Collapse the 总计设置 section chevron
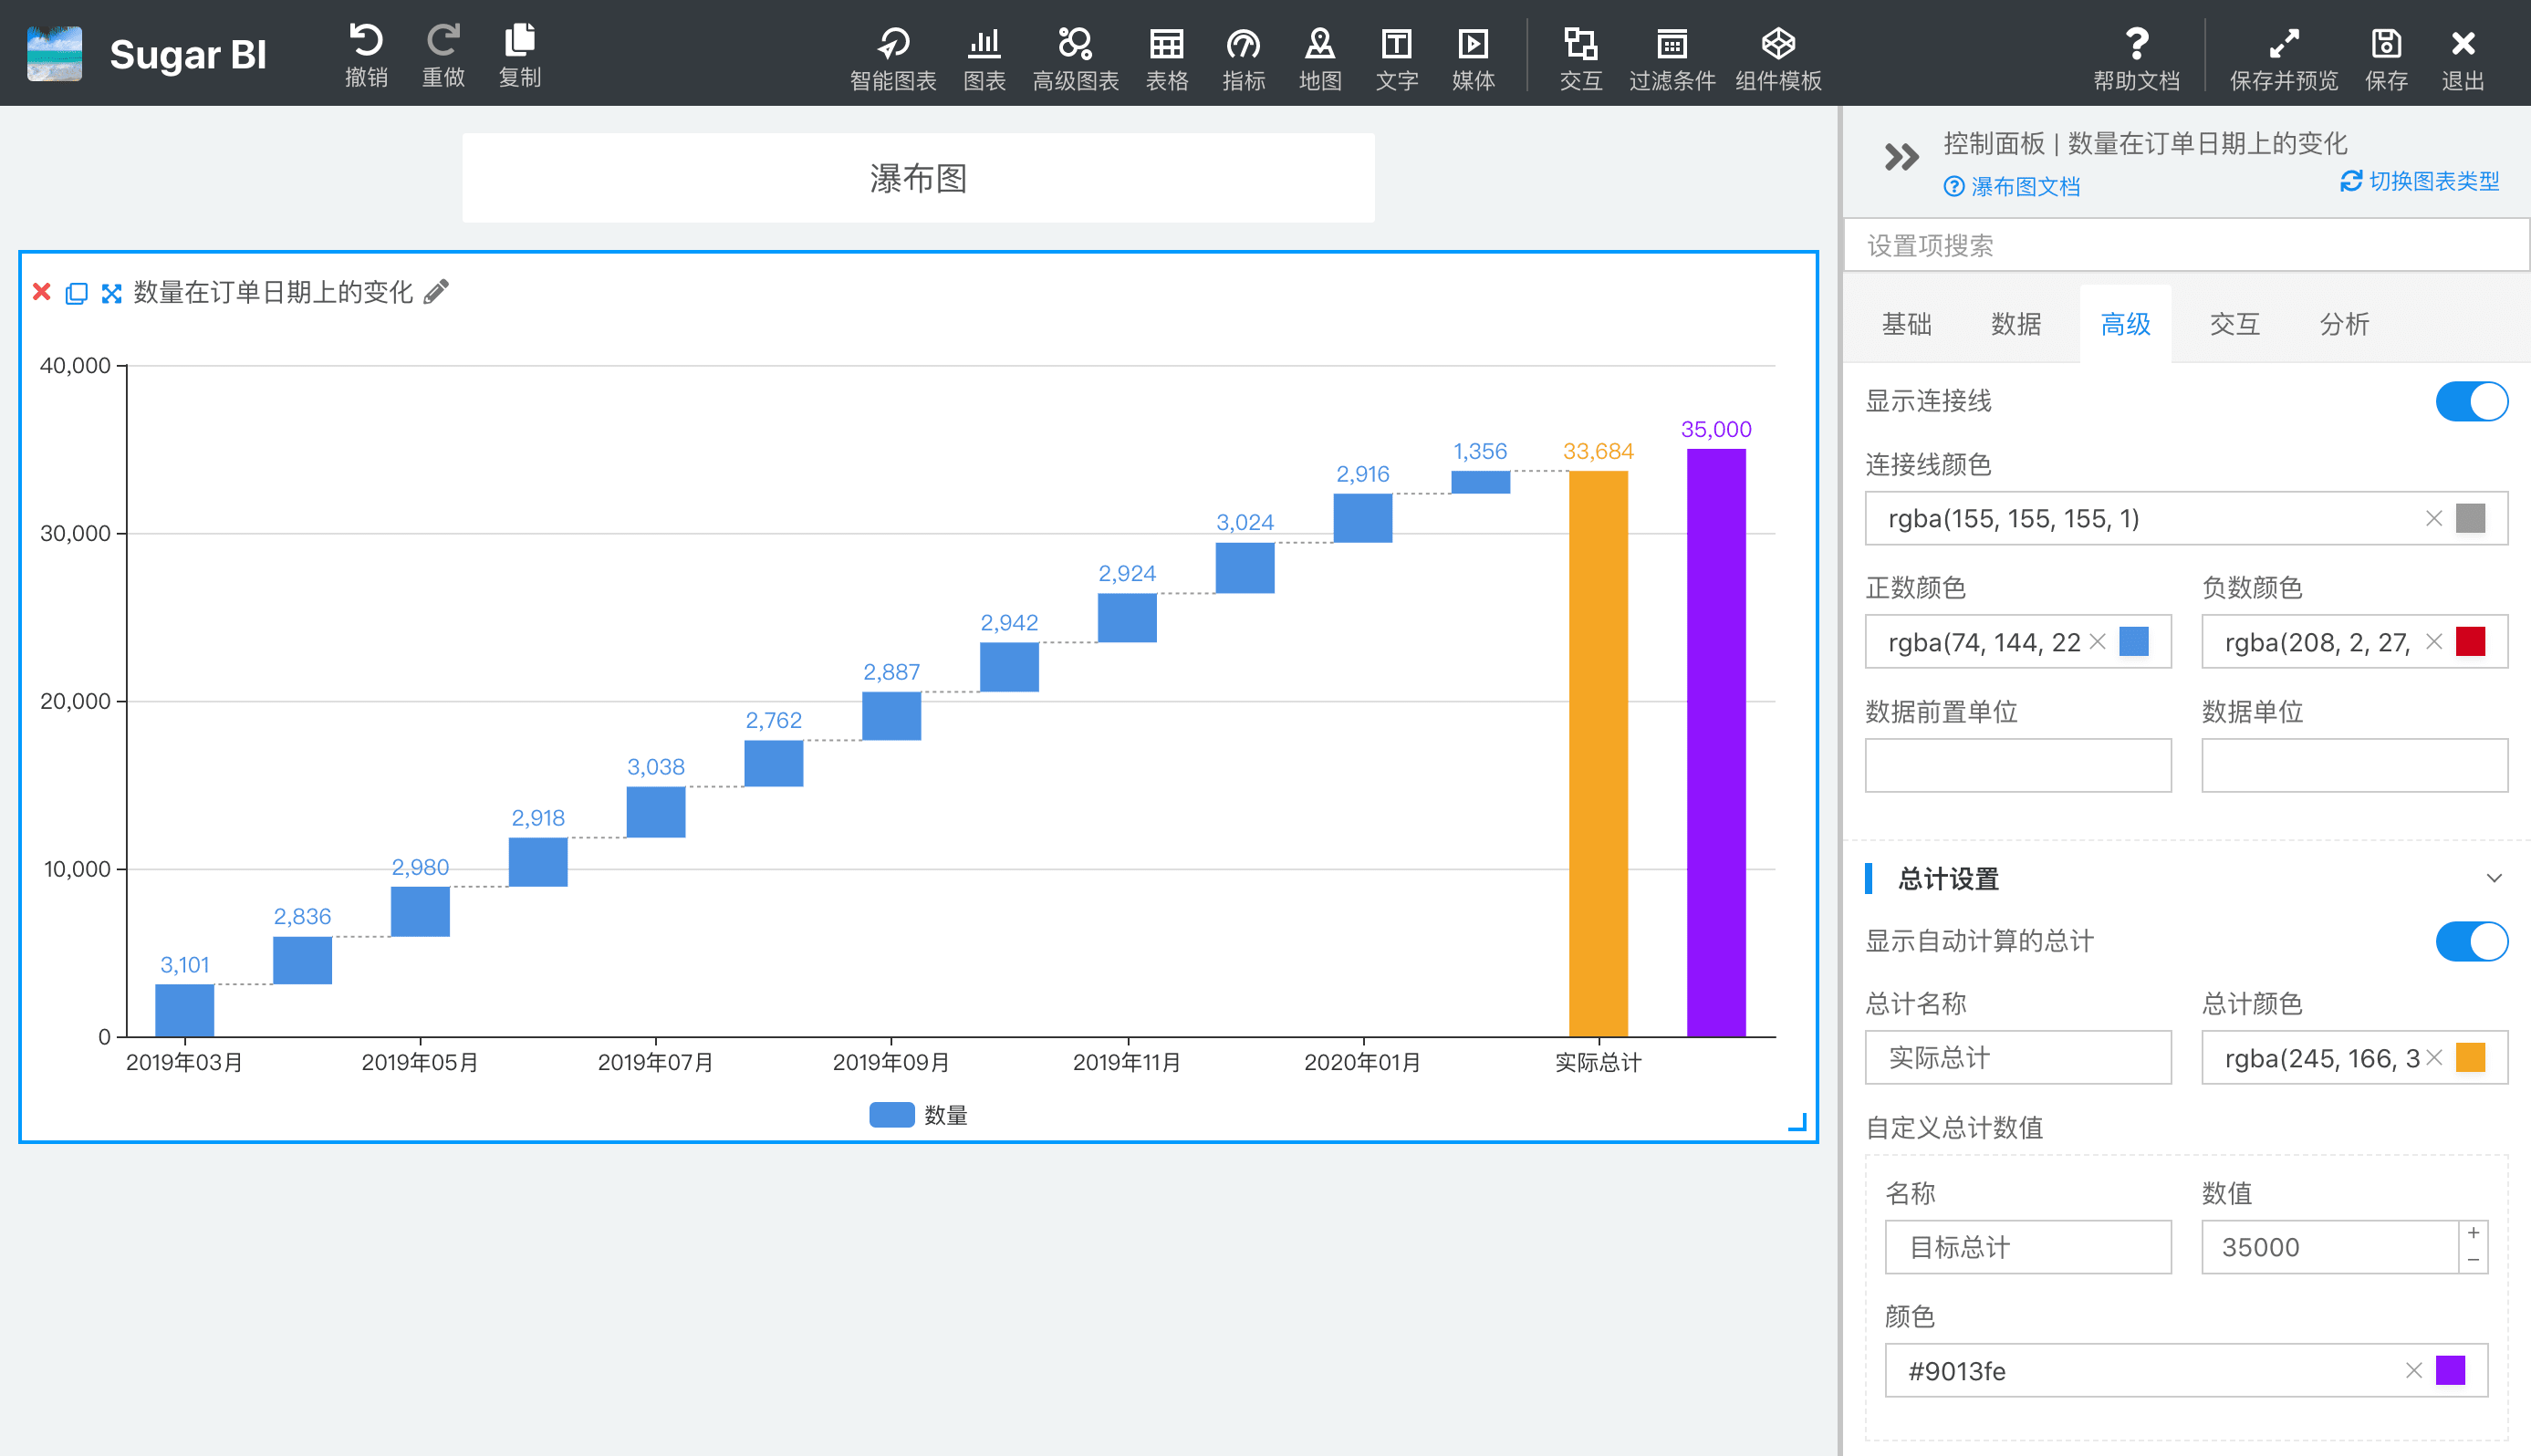 [2494, 878]
